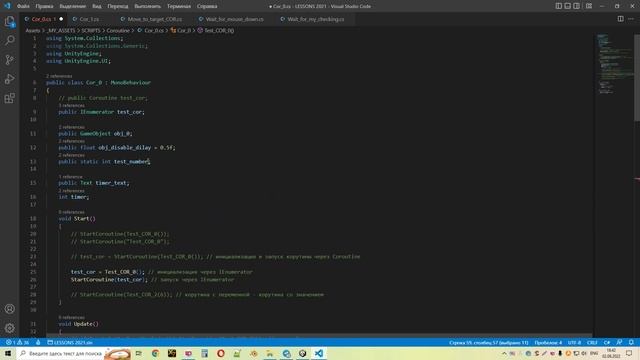
Task: Change end of line sequence CRLF
Action: [592, 342]
